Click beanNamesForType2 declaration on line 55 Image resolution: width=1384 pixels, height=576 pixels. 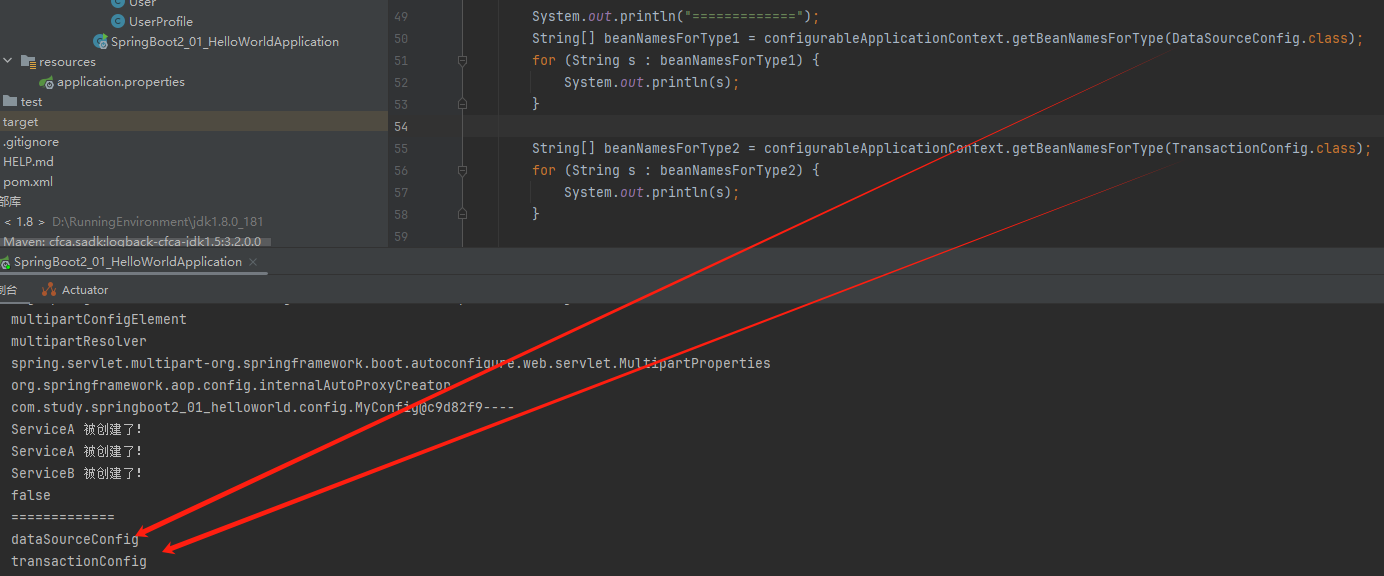click(x=672, y=148)
